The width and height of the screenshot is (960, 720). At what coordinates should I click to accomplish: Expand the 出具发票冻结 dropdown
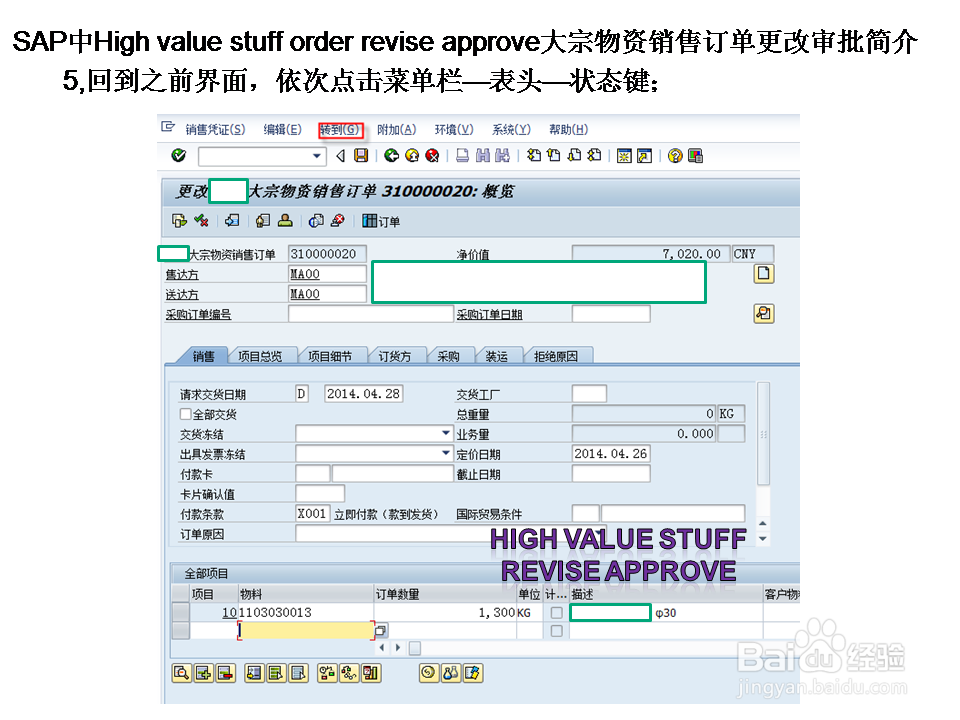(x=446, y=454)
